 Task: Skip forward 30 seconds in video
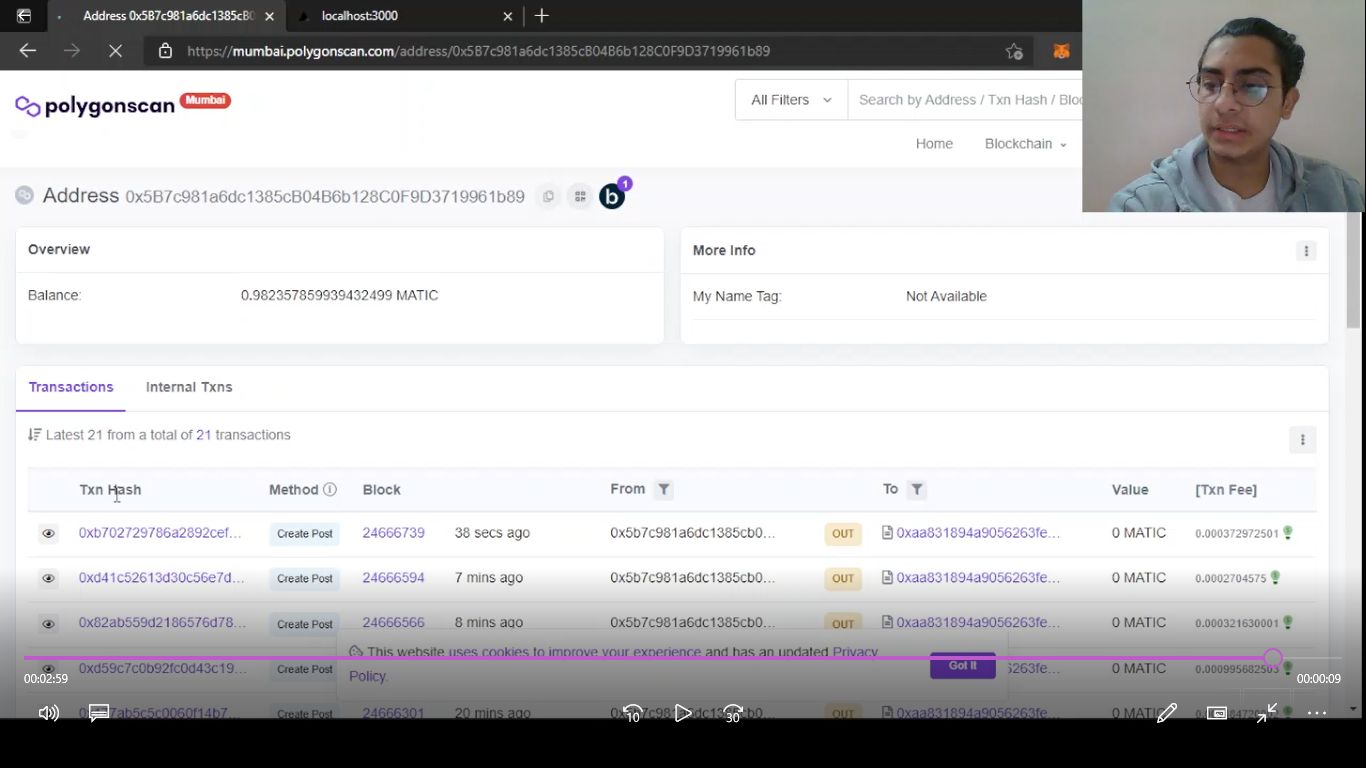[733, 713]
